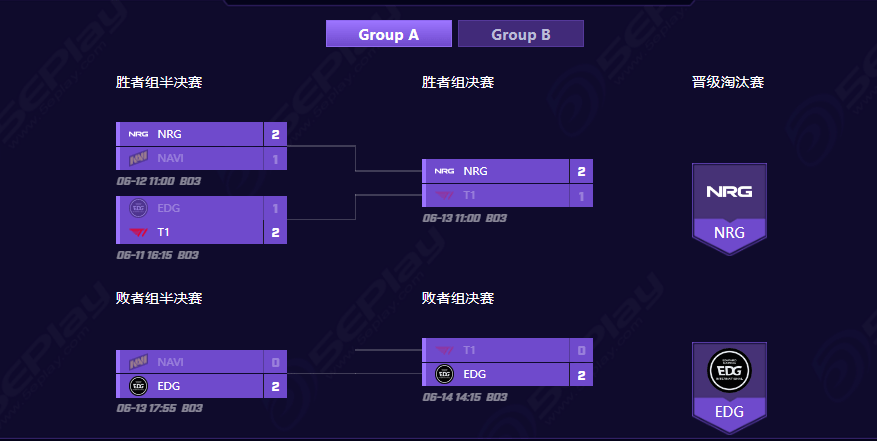Open EDG team name in lower semifinal
The width and height of the screenshot is (877, 441).
click(169, 386)
